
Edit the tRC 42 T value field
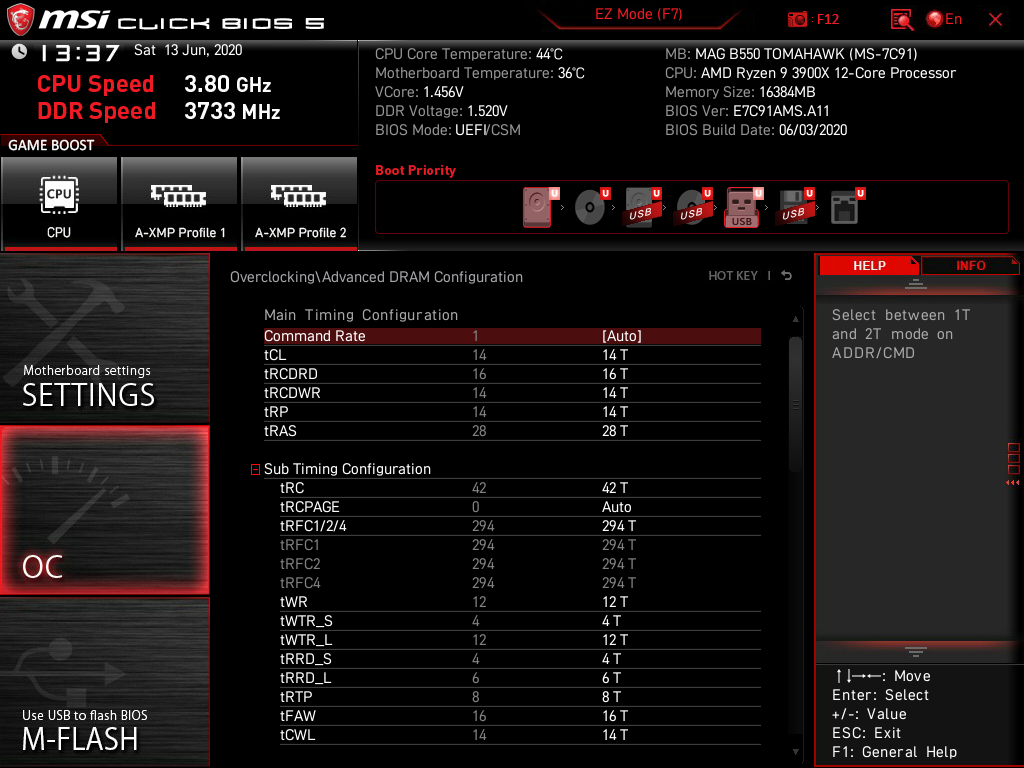point(615,488)
